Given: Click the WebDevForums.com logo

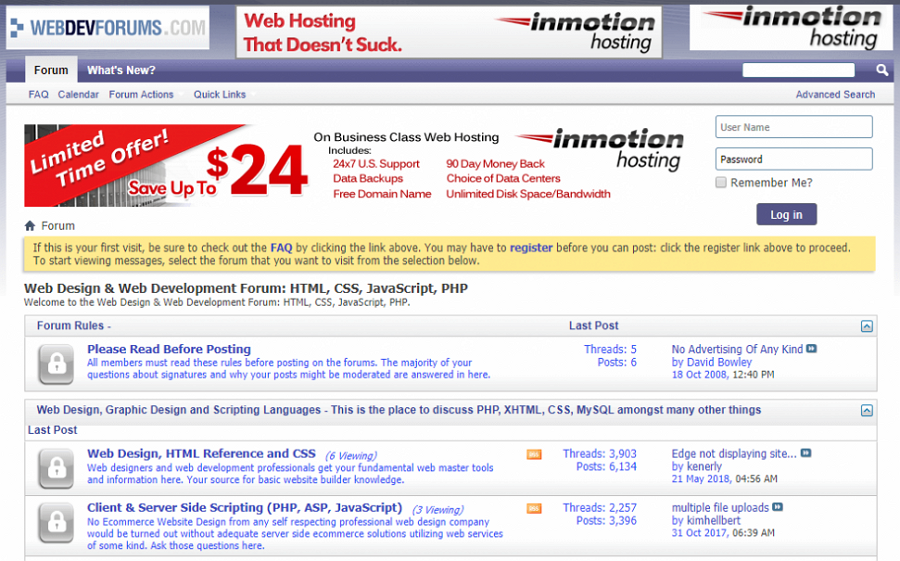Looking at the screenshot, I should point(108,28).
